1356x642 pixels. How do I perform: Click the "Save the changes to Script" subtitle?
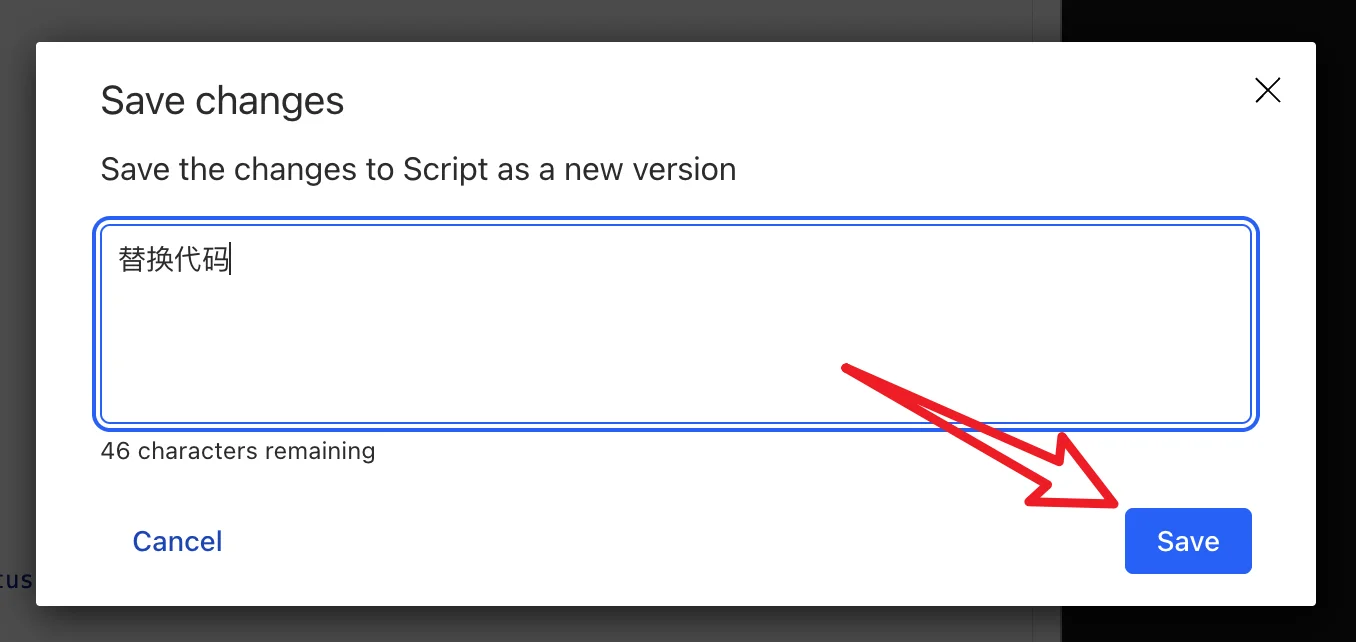tap(418, 169)
